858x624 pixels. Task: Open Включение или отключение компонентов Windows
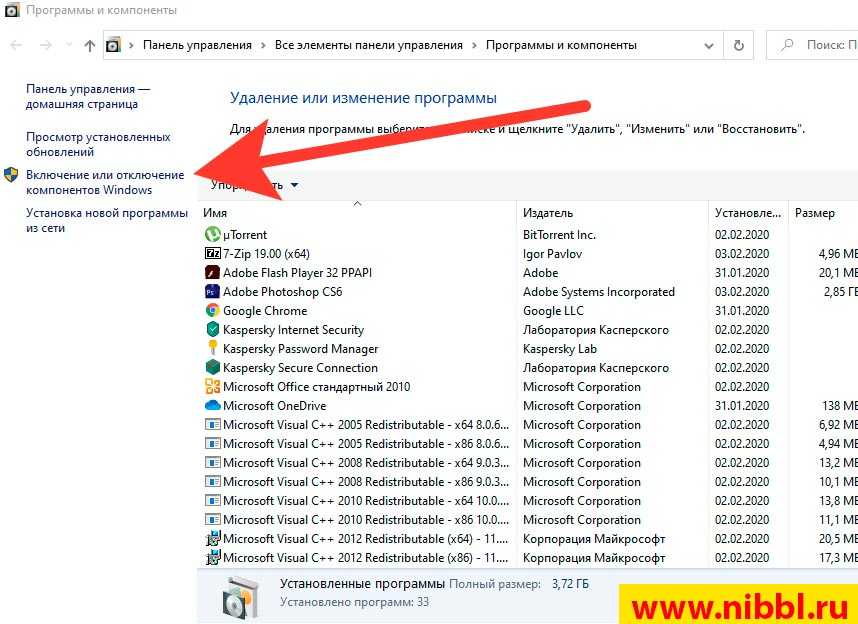coord(105,182)
